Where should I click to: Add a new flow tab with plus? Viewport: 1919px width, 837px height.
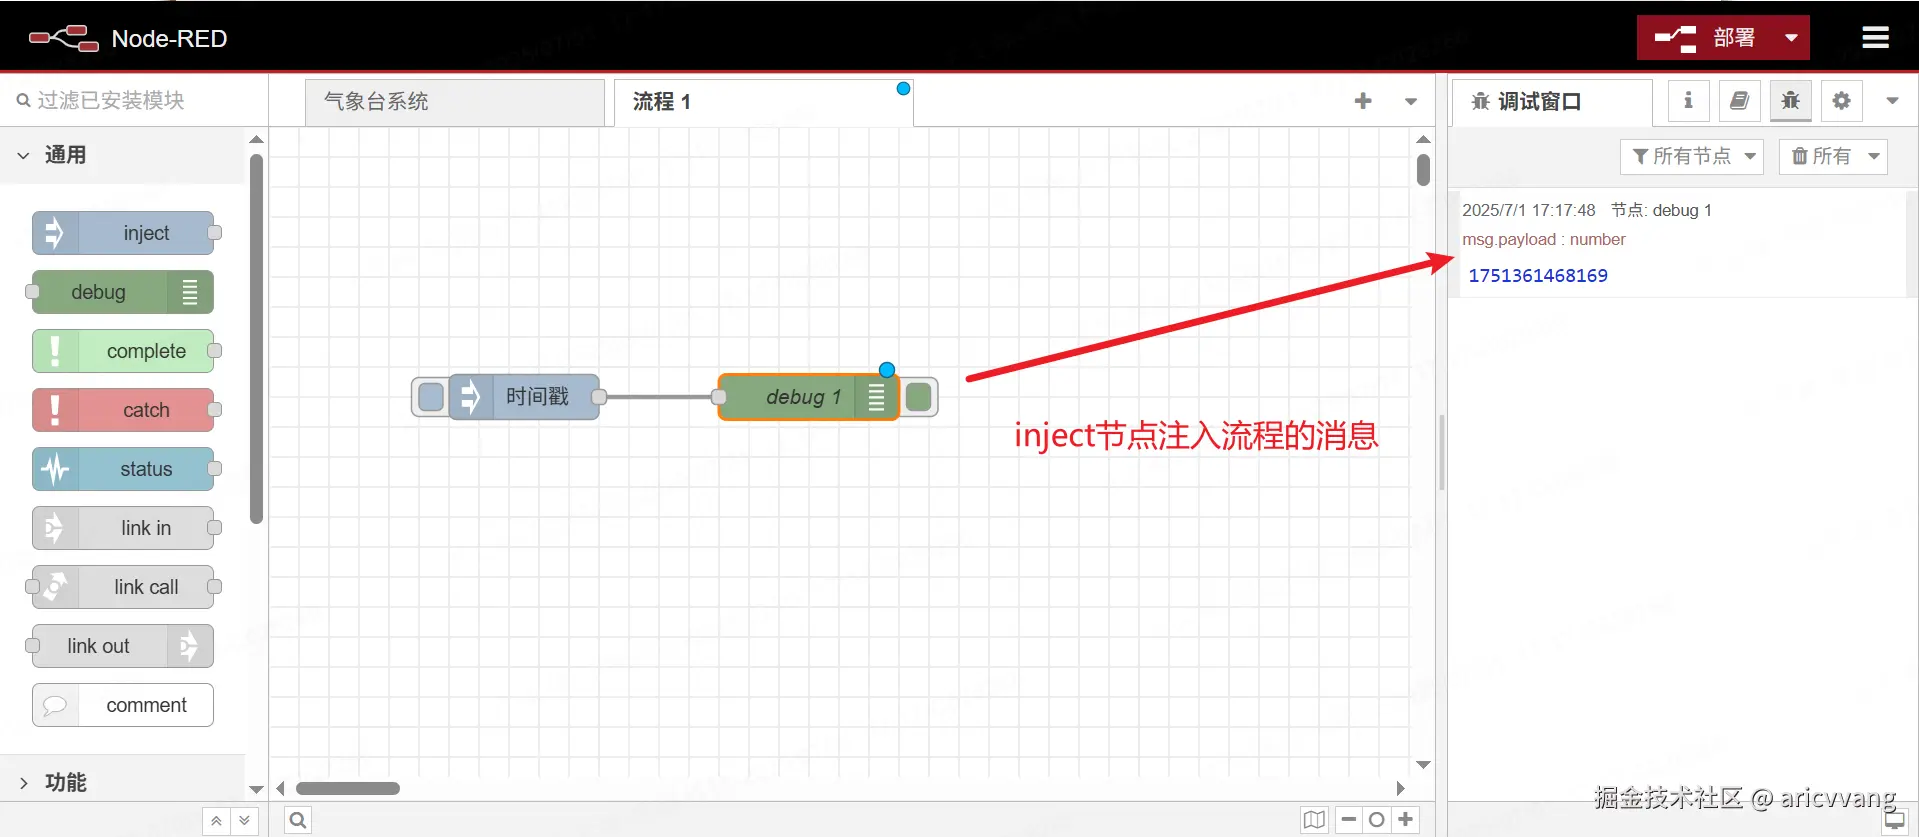click(x=1362, y=101)
